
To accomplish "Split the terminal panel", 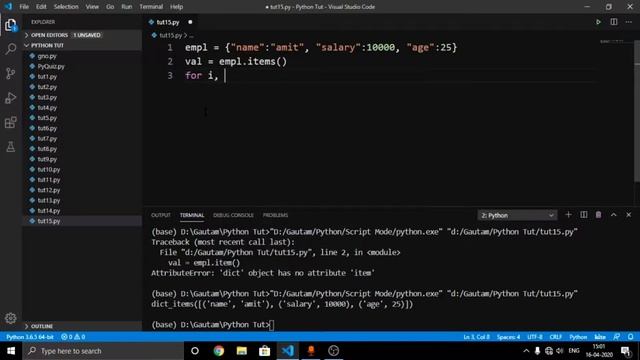I will coord(584,215).
